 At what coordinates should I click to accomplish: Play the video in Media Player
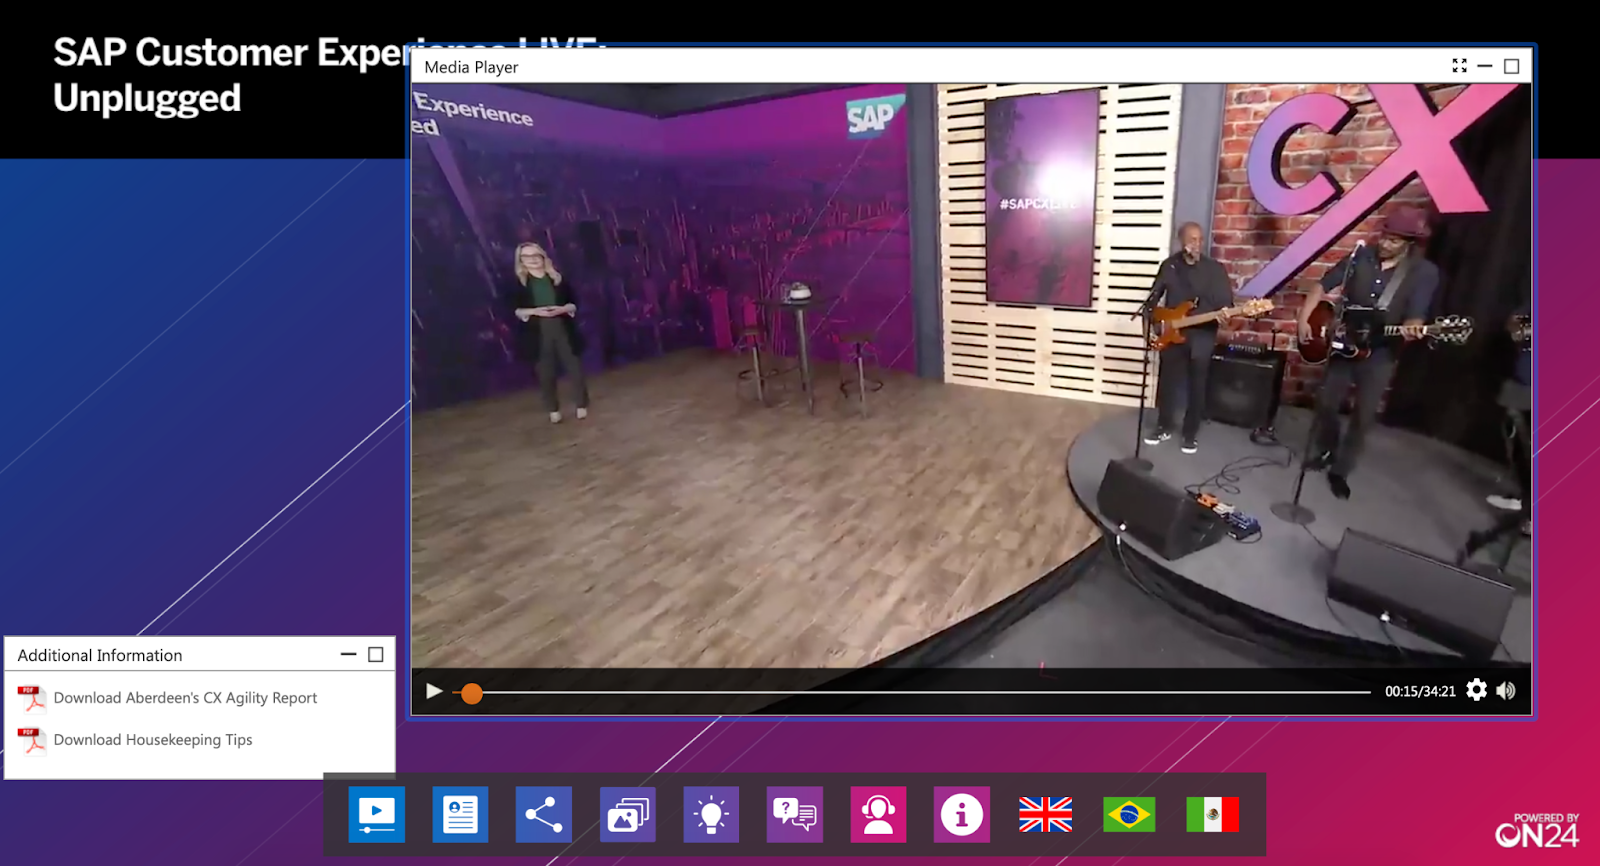pos(434,691)
